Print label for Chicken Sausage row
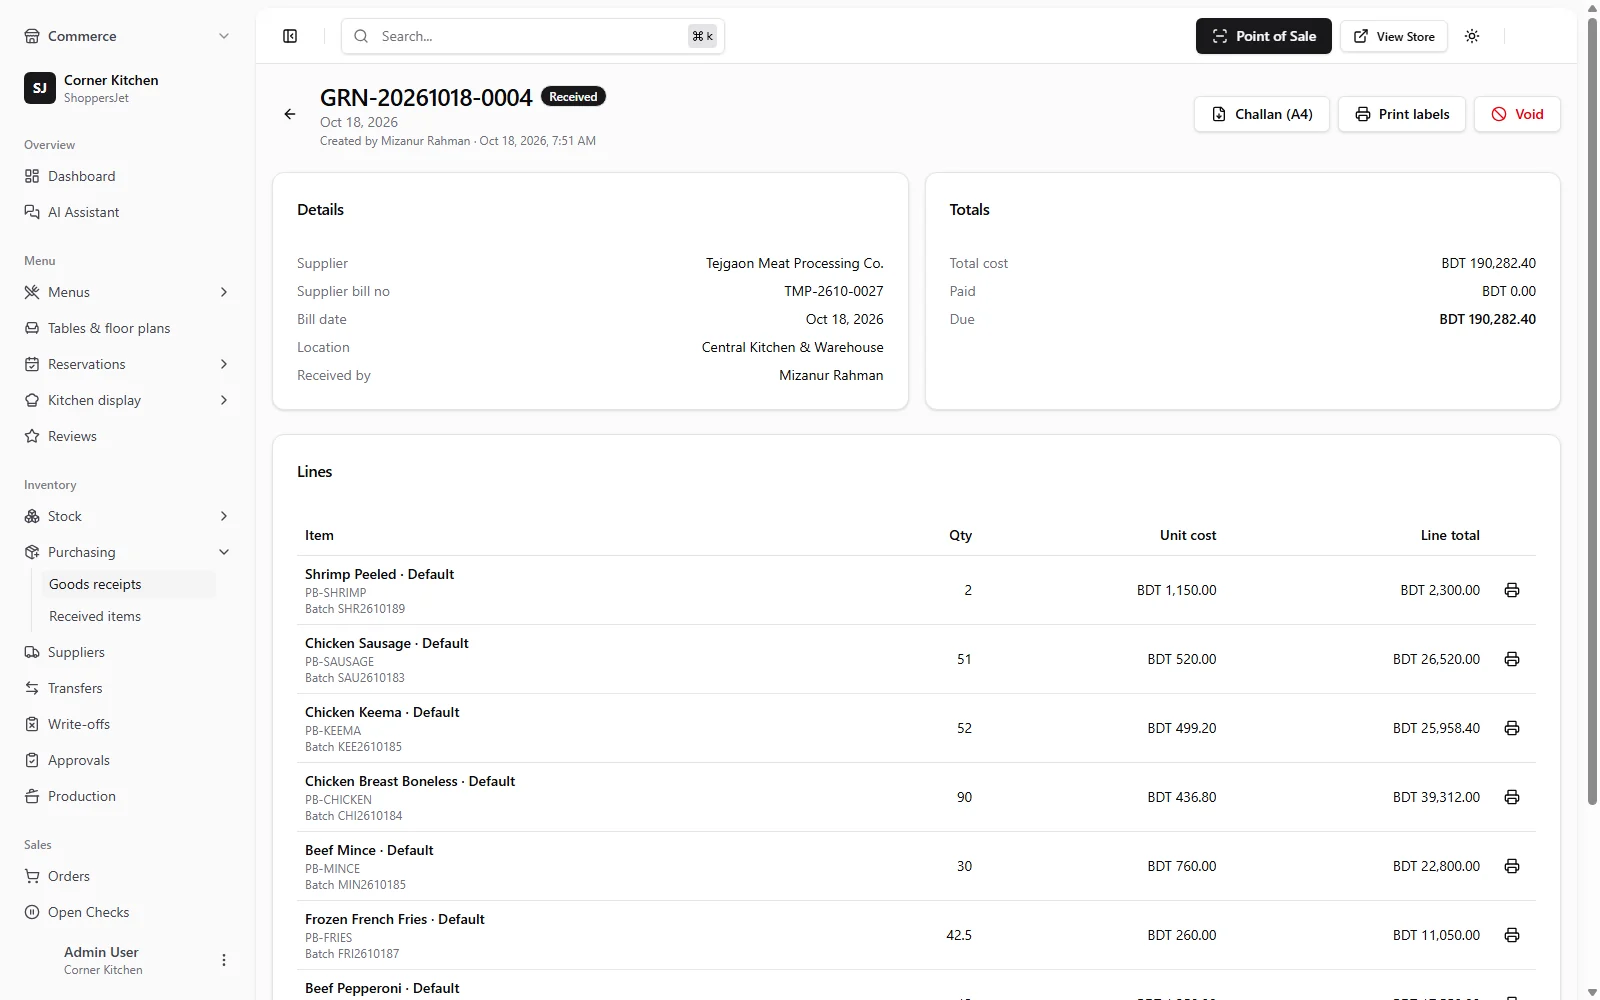Screen dimensions: 1600x1000 (1512, 659)
